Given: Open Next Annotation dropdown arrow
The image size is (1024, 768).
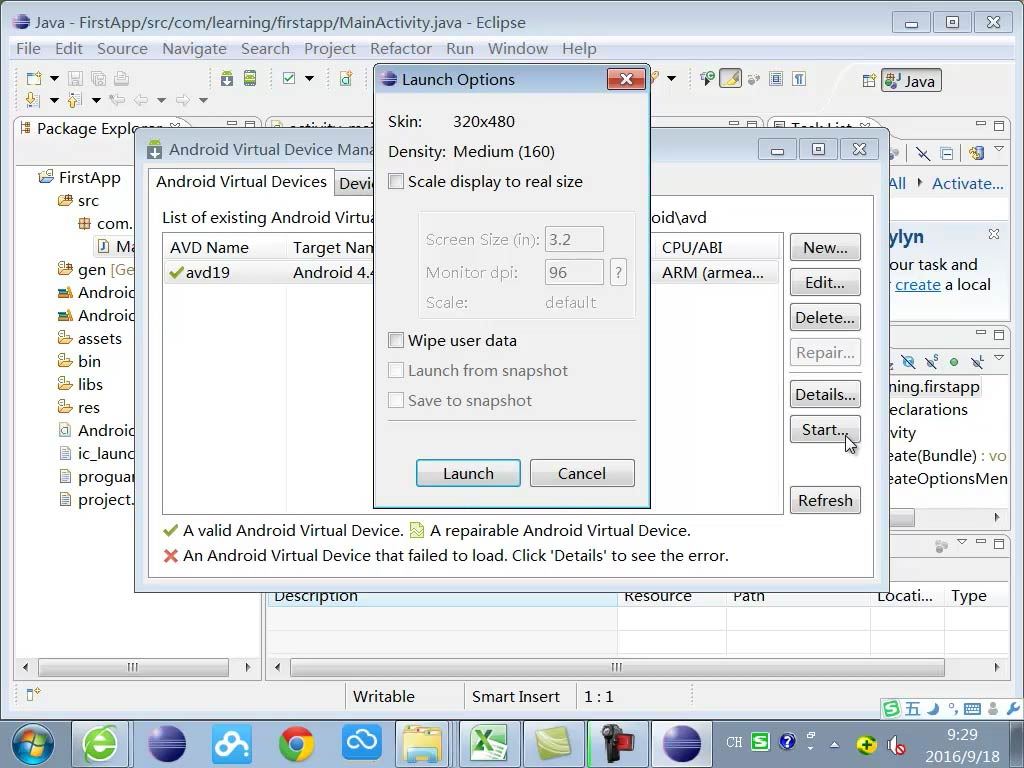Looking at the screenshot, I should click(x=54, y=101).
